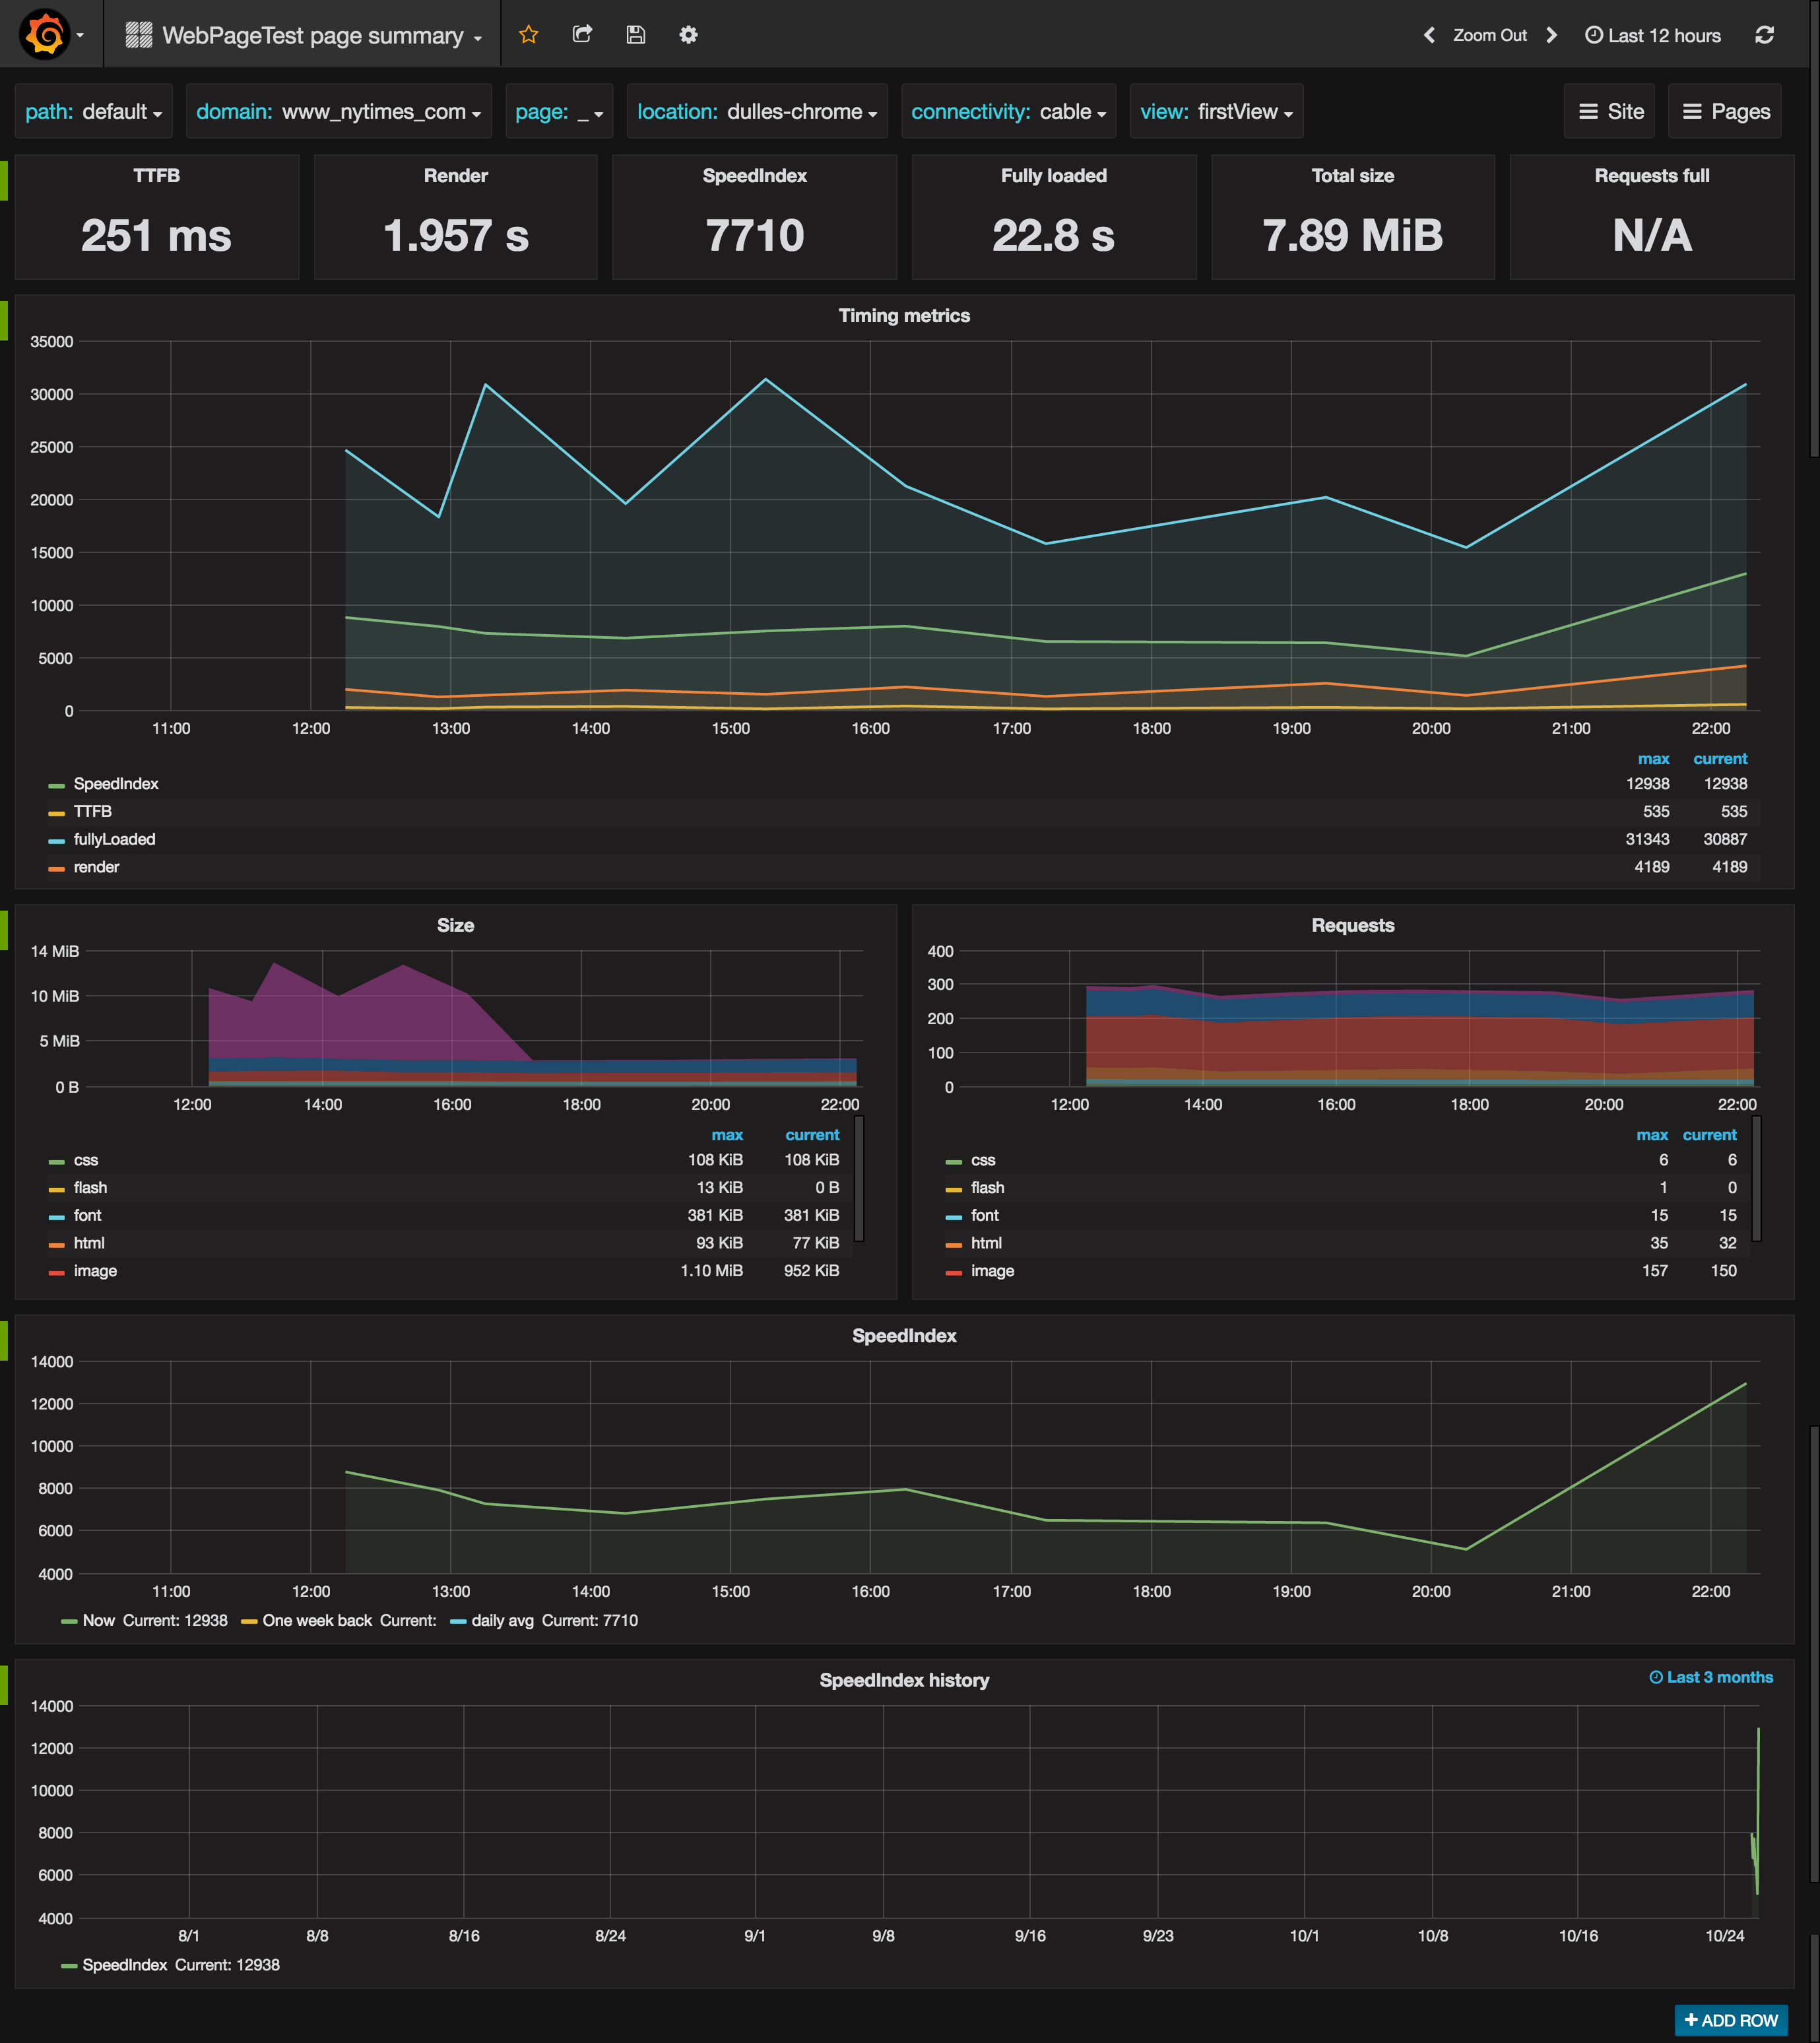Shift time range forward with right chevron
The width and height of the screenshot is (1820, 2043).
pyautogui.click(x=1552, y=35)
